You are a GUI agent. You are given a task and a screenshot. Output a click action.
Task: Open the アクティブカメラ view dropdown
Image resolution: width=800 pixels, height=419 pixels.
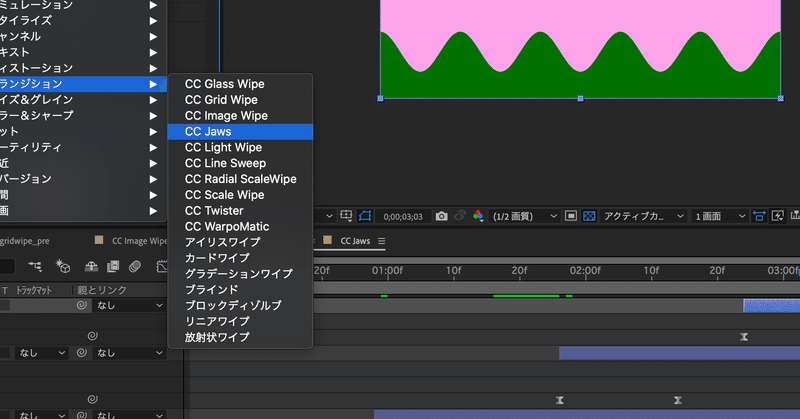coord(643,216)
